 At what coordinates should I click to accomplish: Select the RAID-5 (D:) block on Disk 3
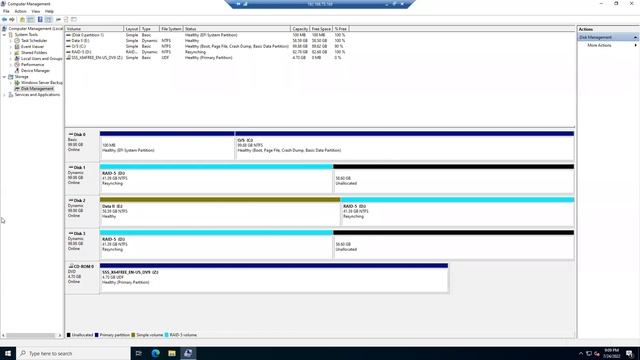point(216,245)
